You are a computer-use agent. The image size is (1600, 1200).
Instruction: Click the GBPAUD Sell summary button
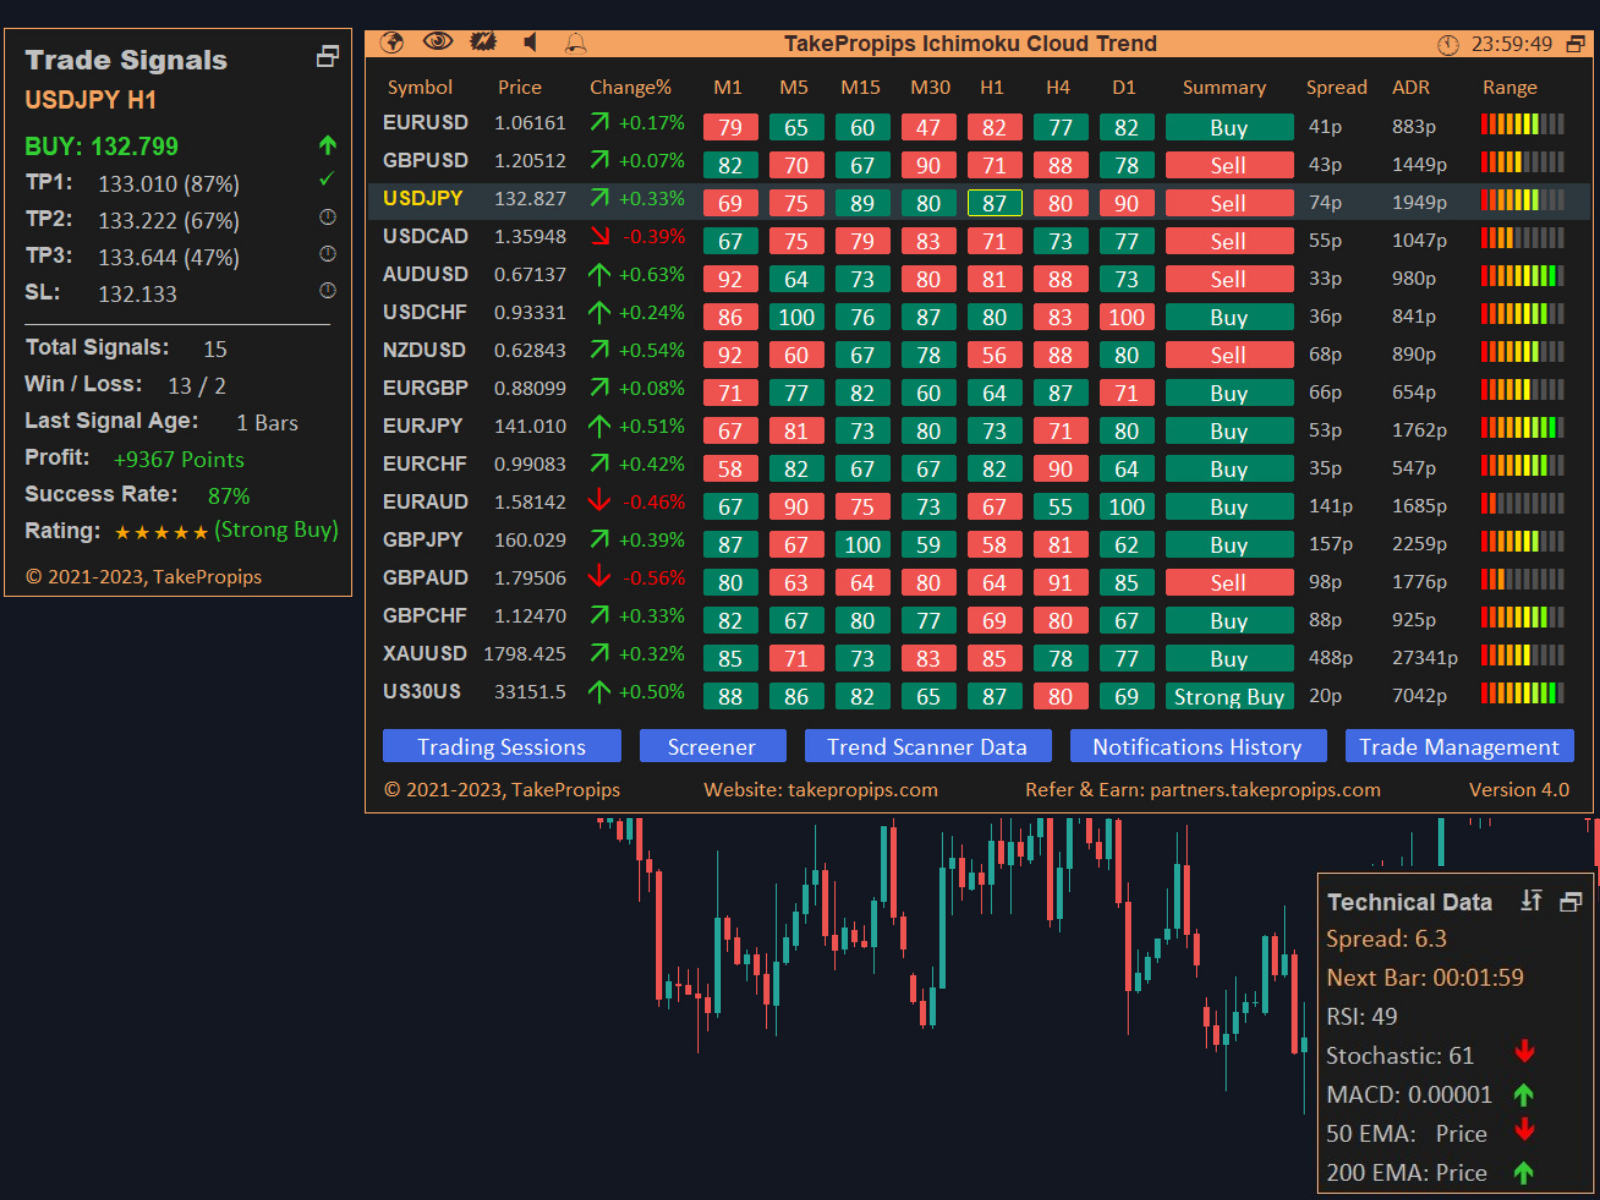click(1229, 583)
